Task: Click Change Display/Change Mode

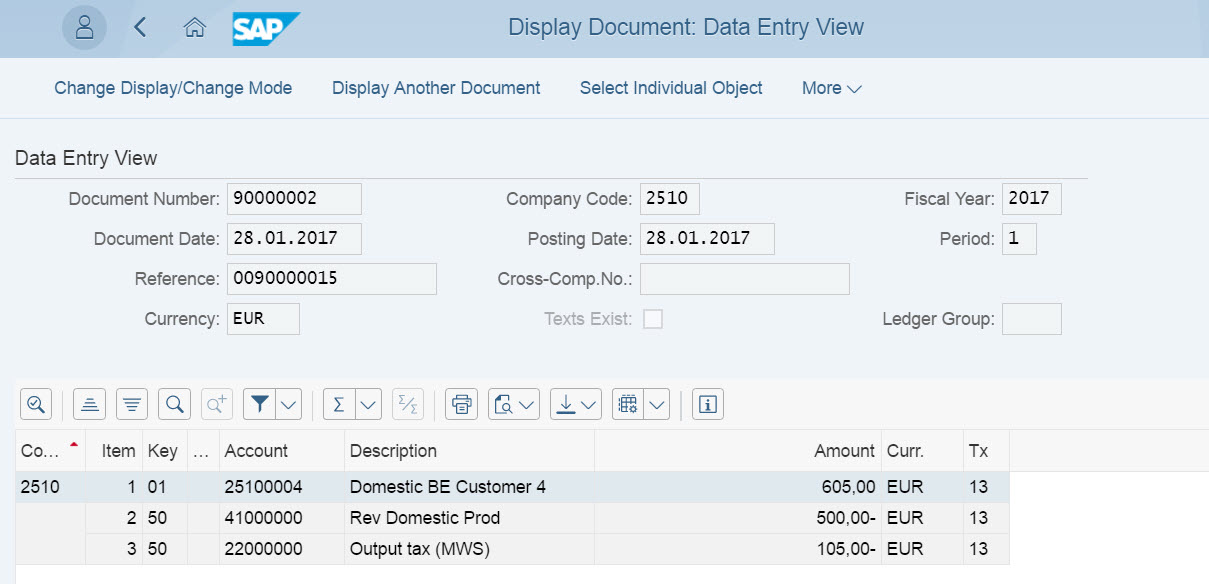Action: point(173,88)
